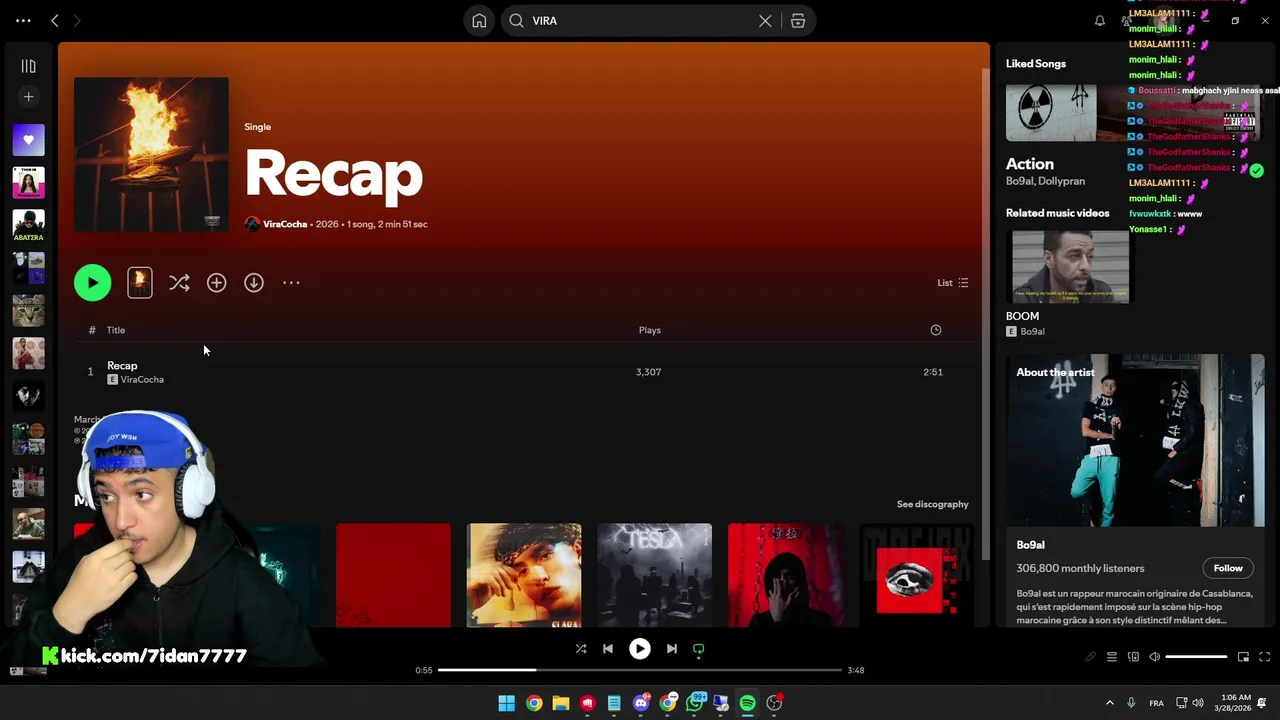Open the queue panel

pos(1112,657)
